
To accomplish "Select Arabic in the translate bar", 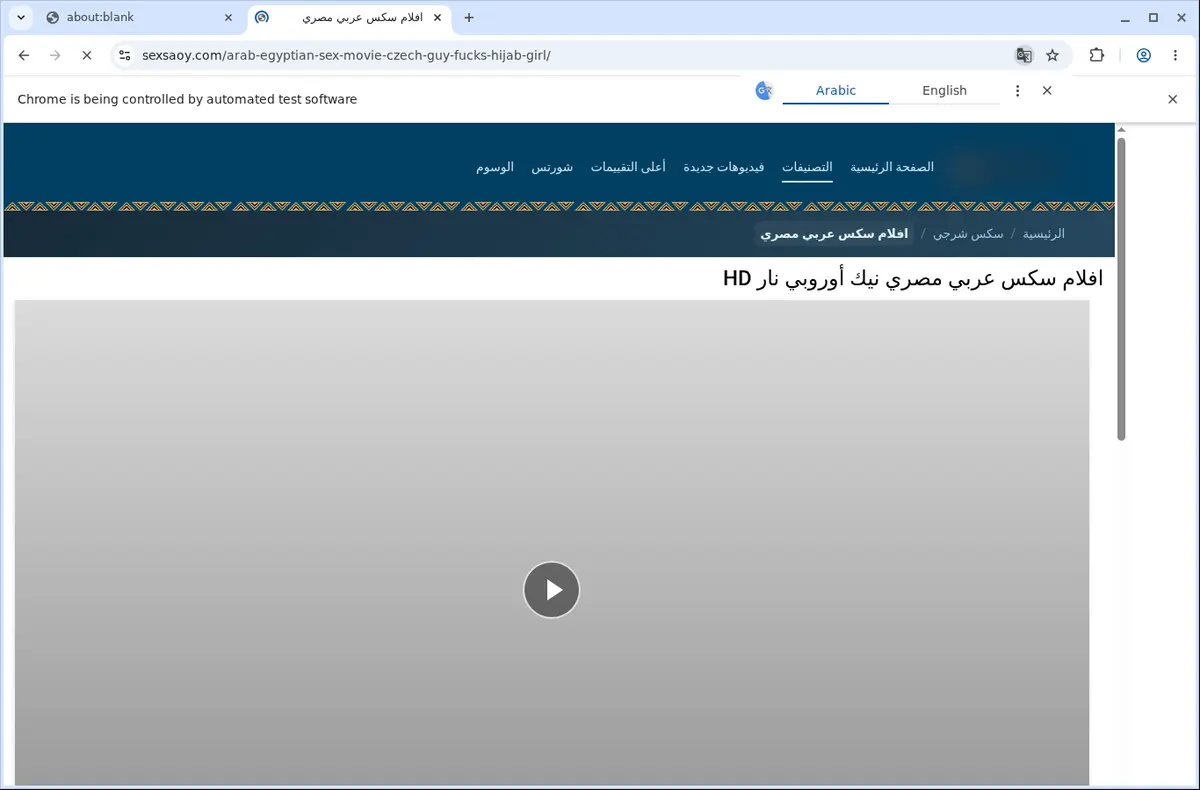I will click(835, 90).
